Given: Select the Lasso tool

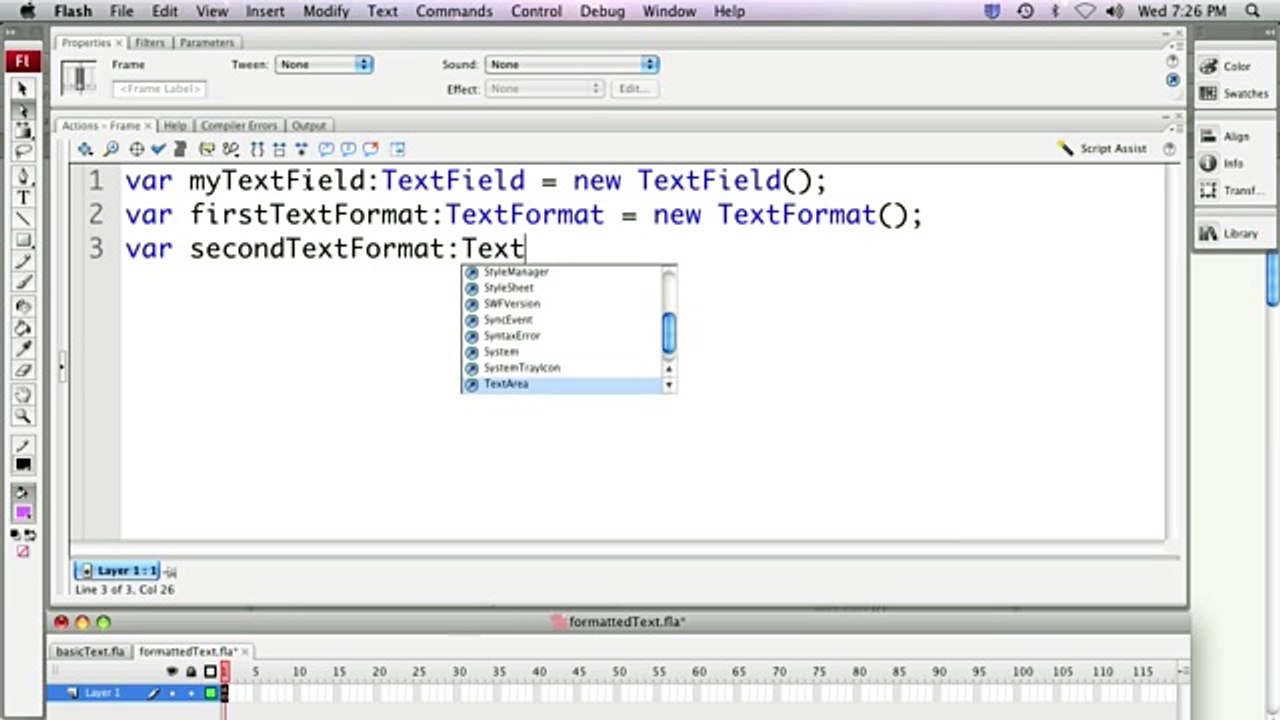Looking at the screenshot, I should pyautogui.click(x=22, y=152).
